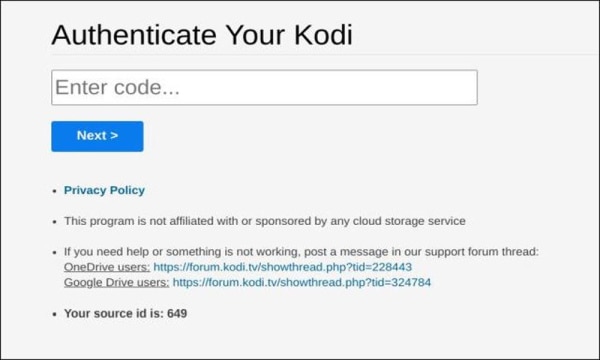Click the word 'Kodi' in the page title
The image size is (600, 360).
click(323, 35)
